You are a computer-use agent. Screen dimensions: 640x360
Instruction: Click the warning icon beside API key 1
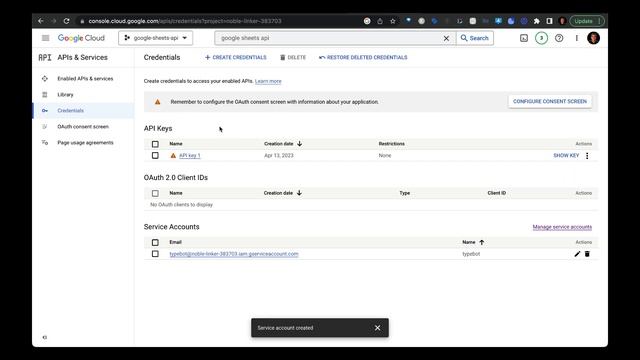tap(173, 156)
